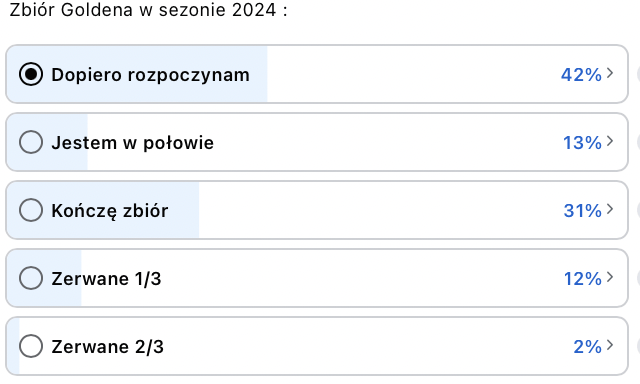Expand voters chevron next to 13%
Image resolution: width=640 pixels, height=384 pixels.
pos(610,141)
